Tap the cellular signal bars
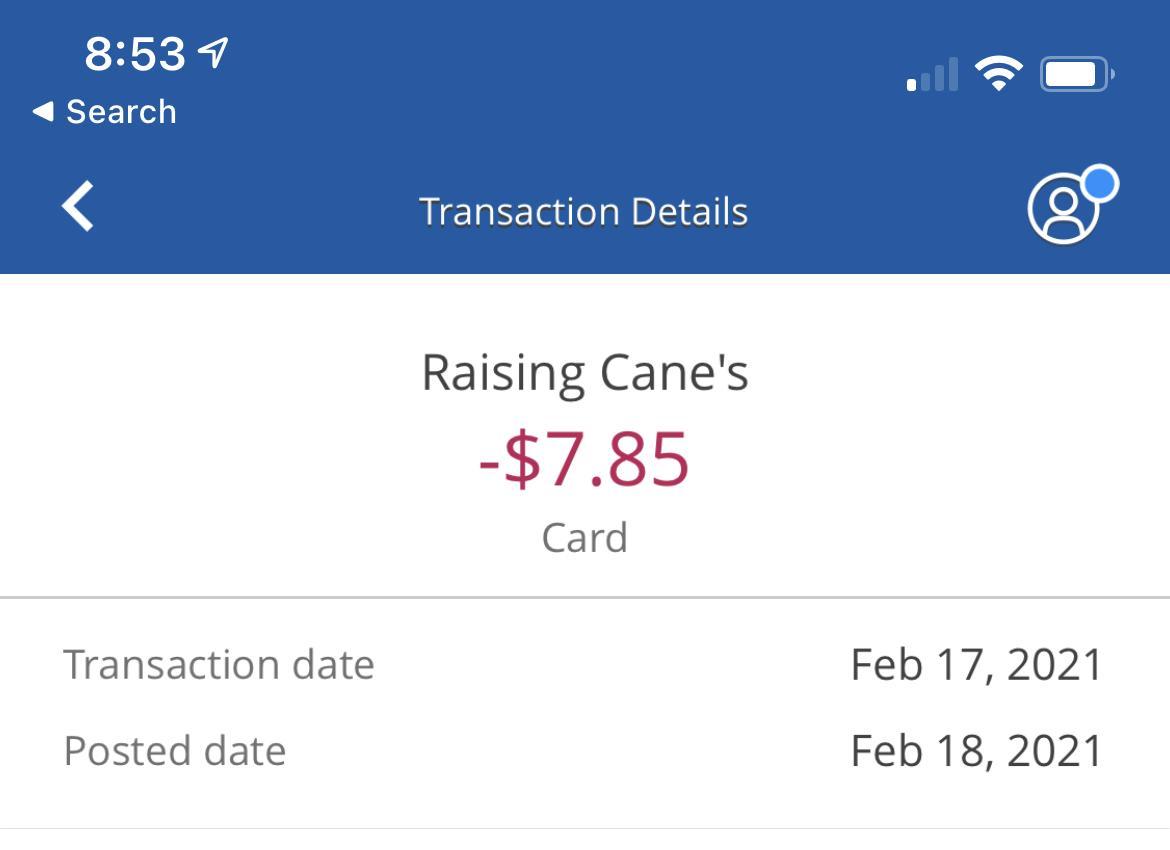 [x=932, y=75]
